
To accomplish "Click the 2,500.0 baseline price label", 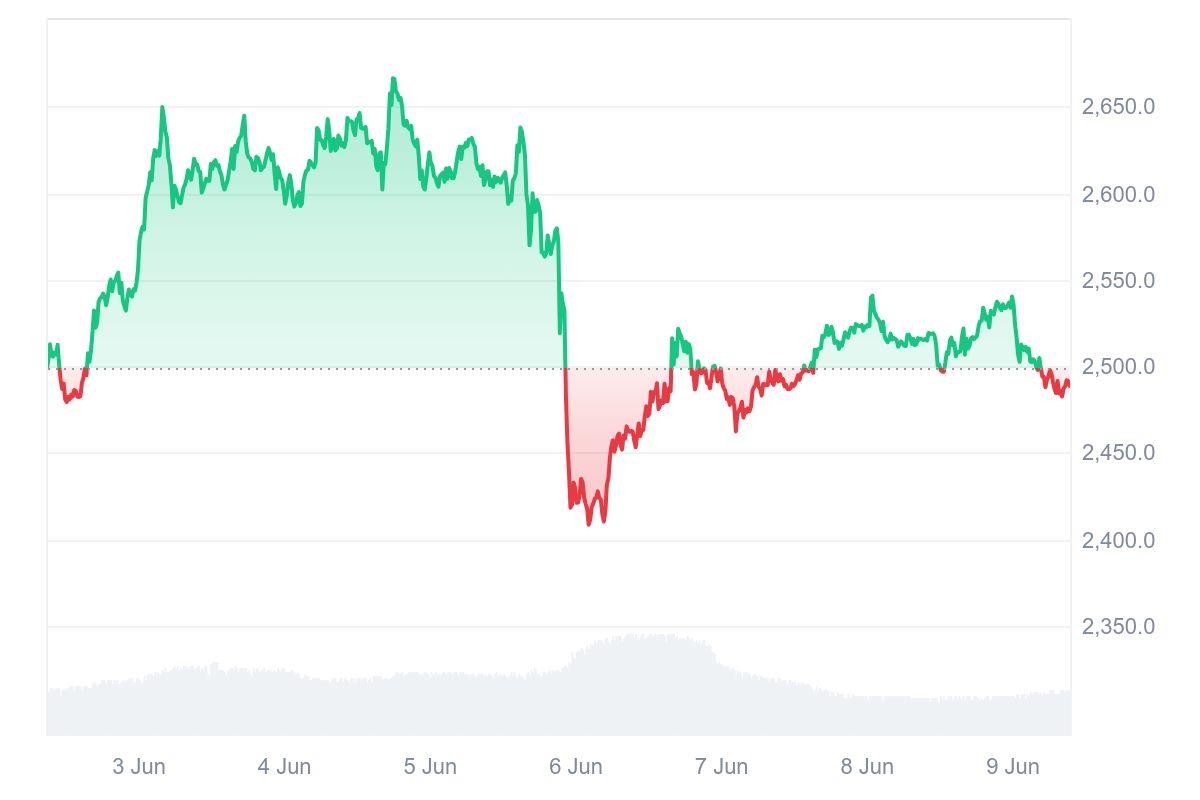I will coord(1118,368).
